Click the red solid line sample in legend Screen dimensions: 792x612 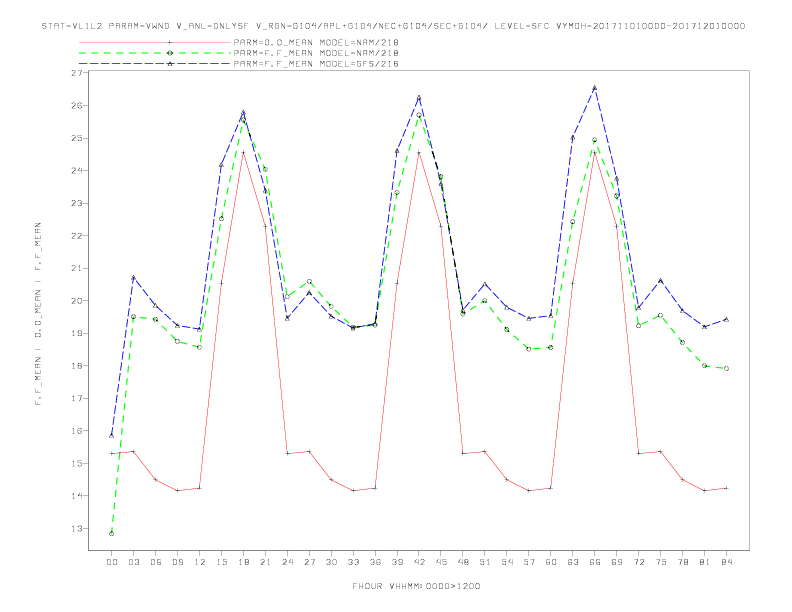point(155,42)
